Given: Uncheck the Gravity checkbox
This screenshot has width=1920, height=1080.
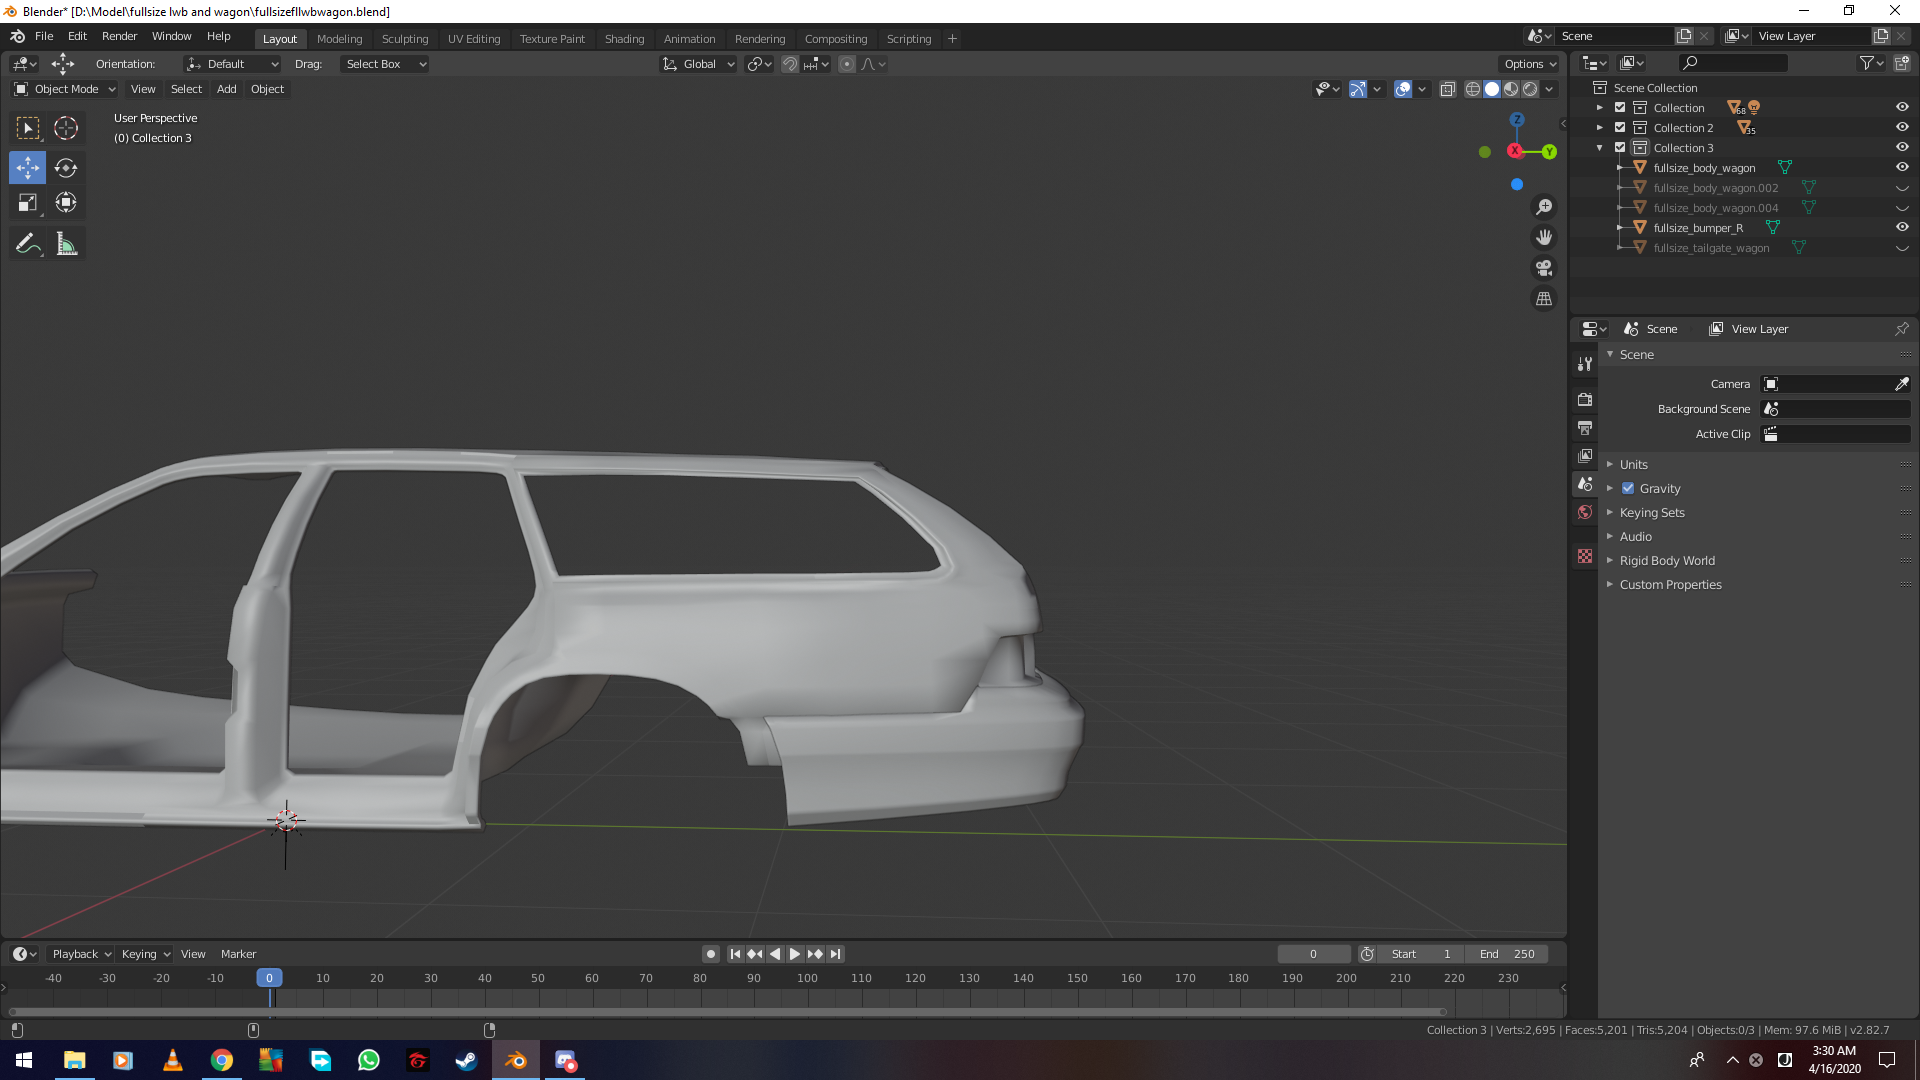Looking at the screenshot, I should [x=1628, y=488].
